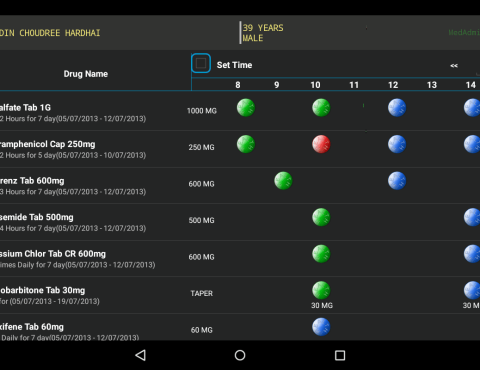
Task: Tap green dose at 9 for Tab 600mg every 3 hours
Action: [283, 181]
